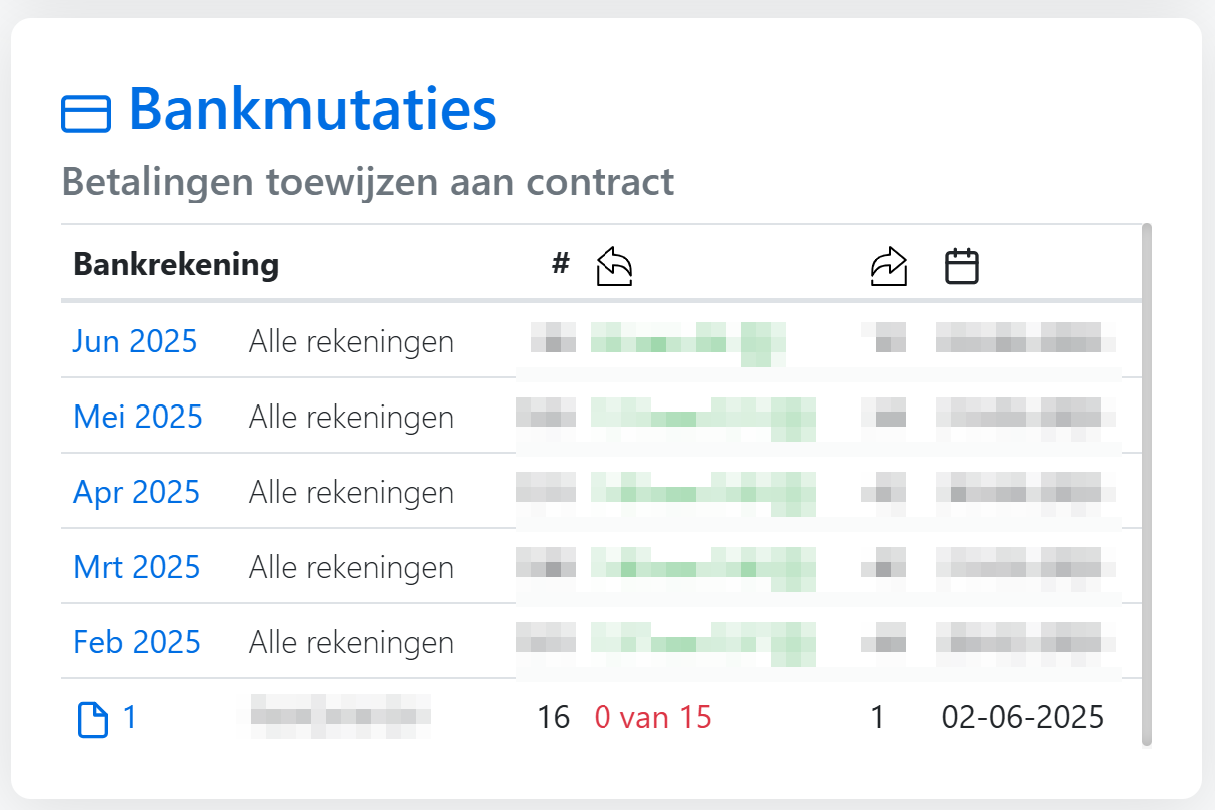Click the credit card icon beside Bankmutaties
Image resolution: width=1215 pixels, height=810 pixels.
[x=86, y=113]
